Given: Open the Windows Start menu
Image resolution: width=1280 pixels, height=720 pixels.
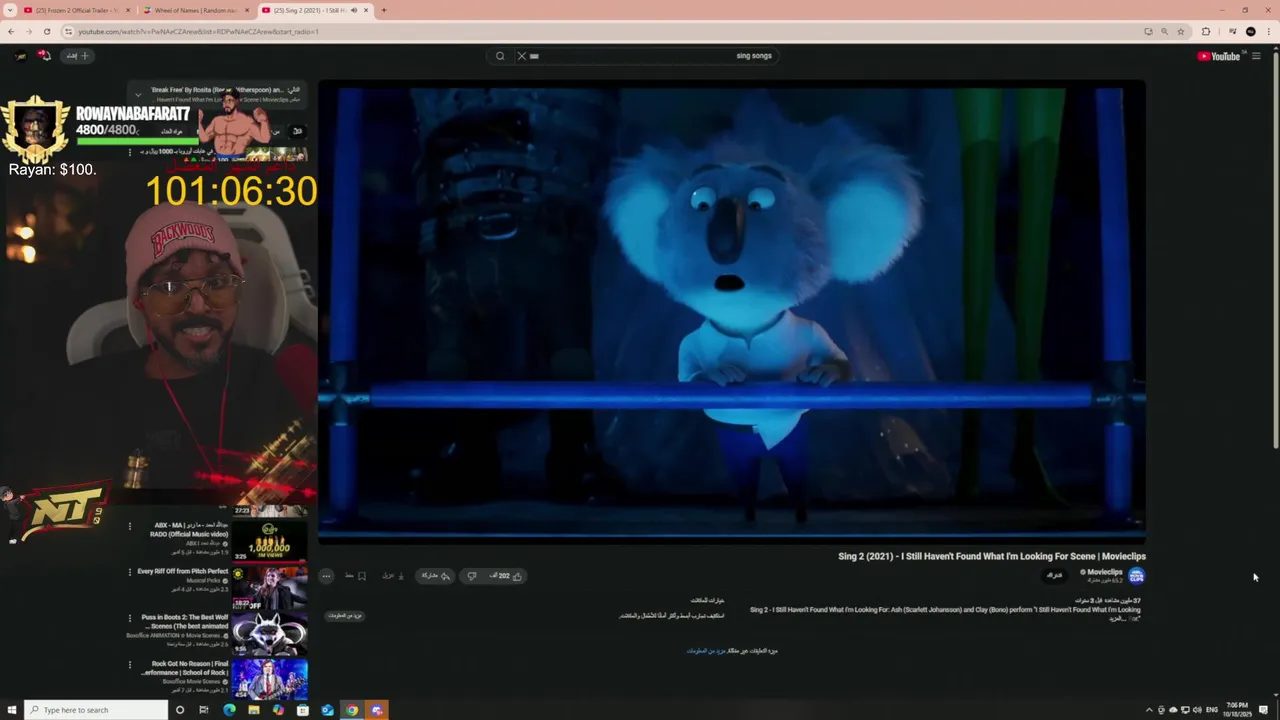Looking at the screenshot, I should pyautogui.click(x=12, y=710).
